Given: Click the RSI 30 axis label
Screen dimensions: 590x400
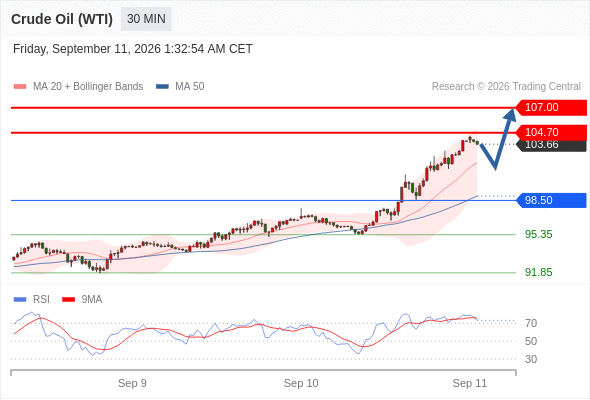Looking at the screenshot, I should point(531,359).
